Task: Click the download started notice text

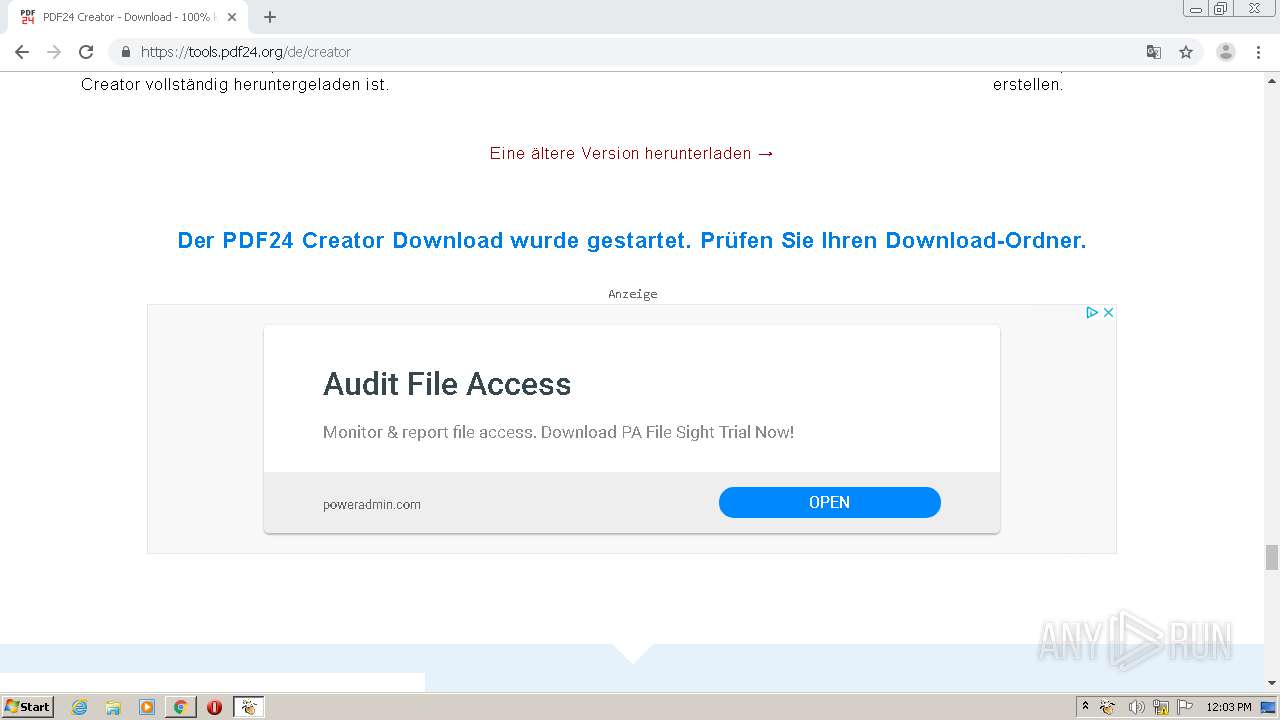Action: click(x=632, y=240)
